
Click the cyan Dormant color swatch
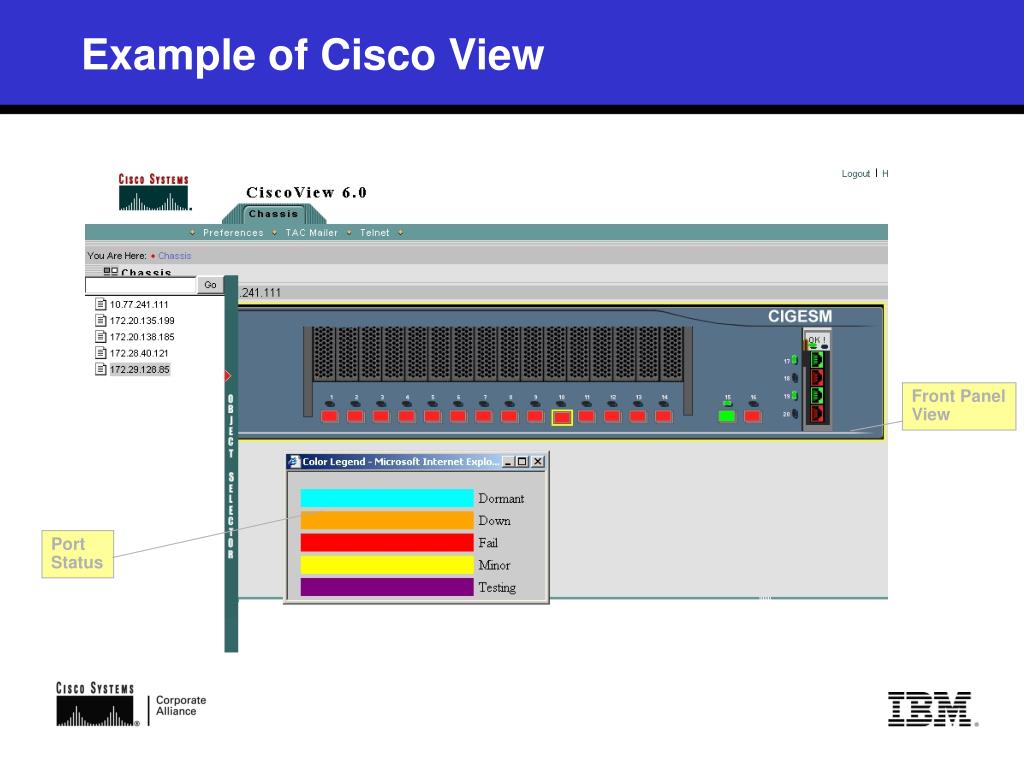pyautogui.click(x=387, y=498)
